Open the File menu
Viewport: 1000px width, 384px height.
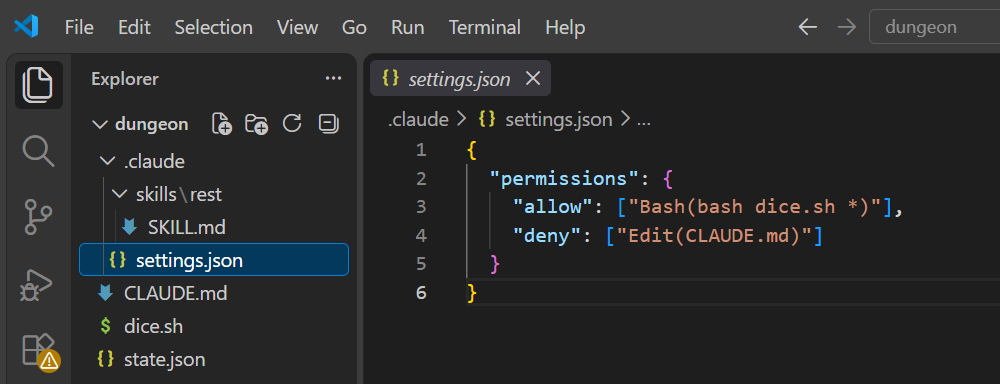tap(79, 27)
